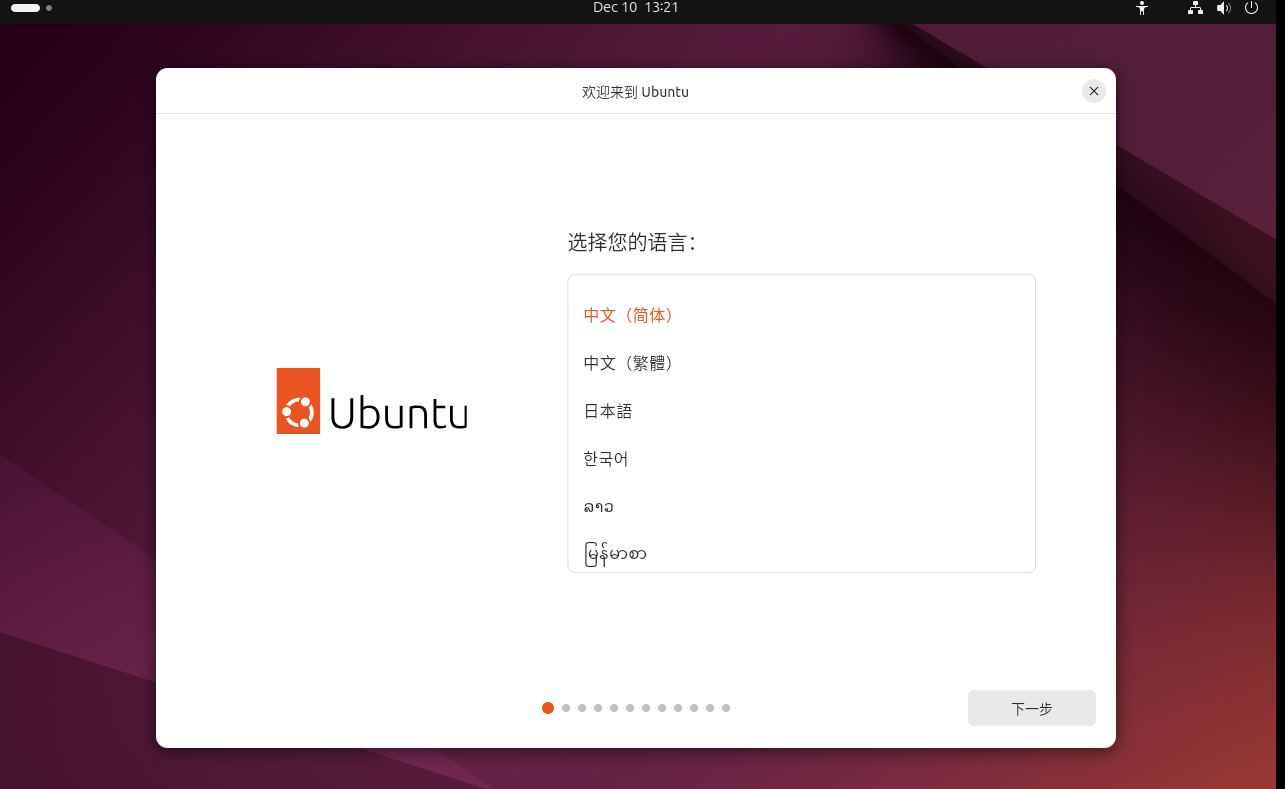Click the Ubuntu logo image
This screenshot has height=789, width=1285.
tap(372, 401)
